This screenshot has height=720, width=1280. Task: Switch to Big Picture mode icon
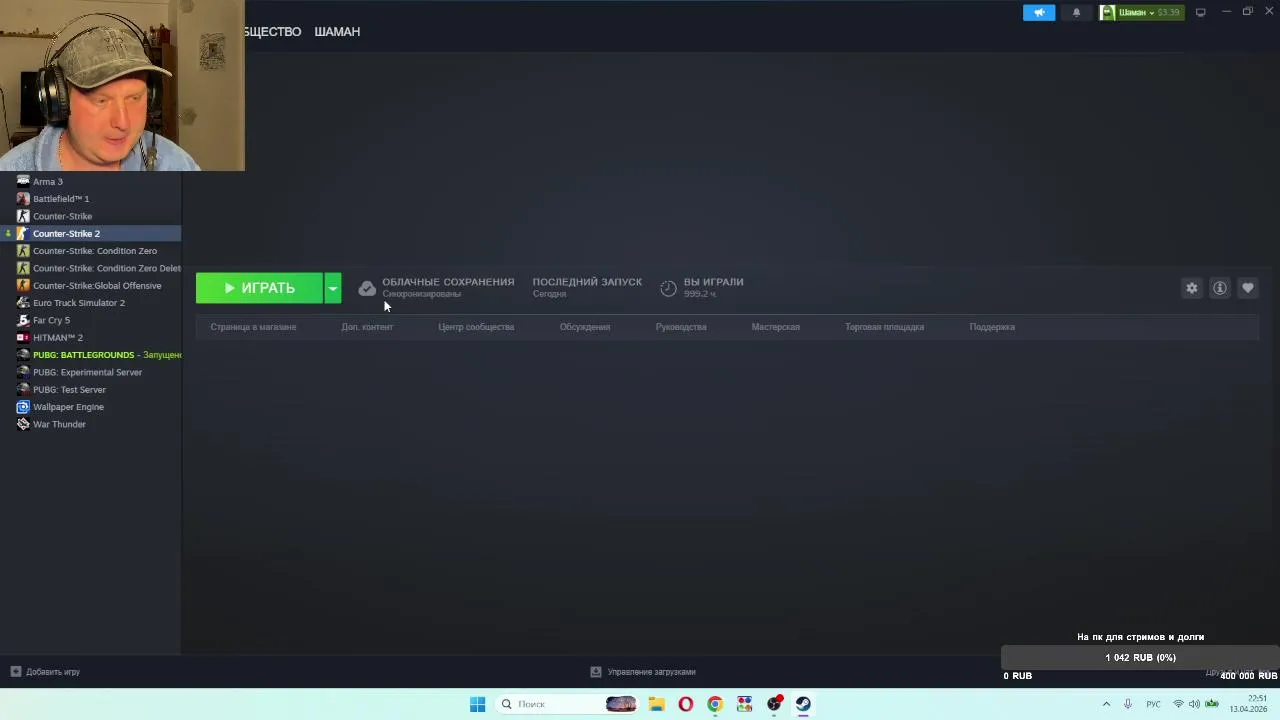1200,12
